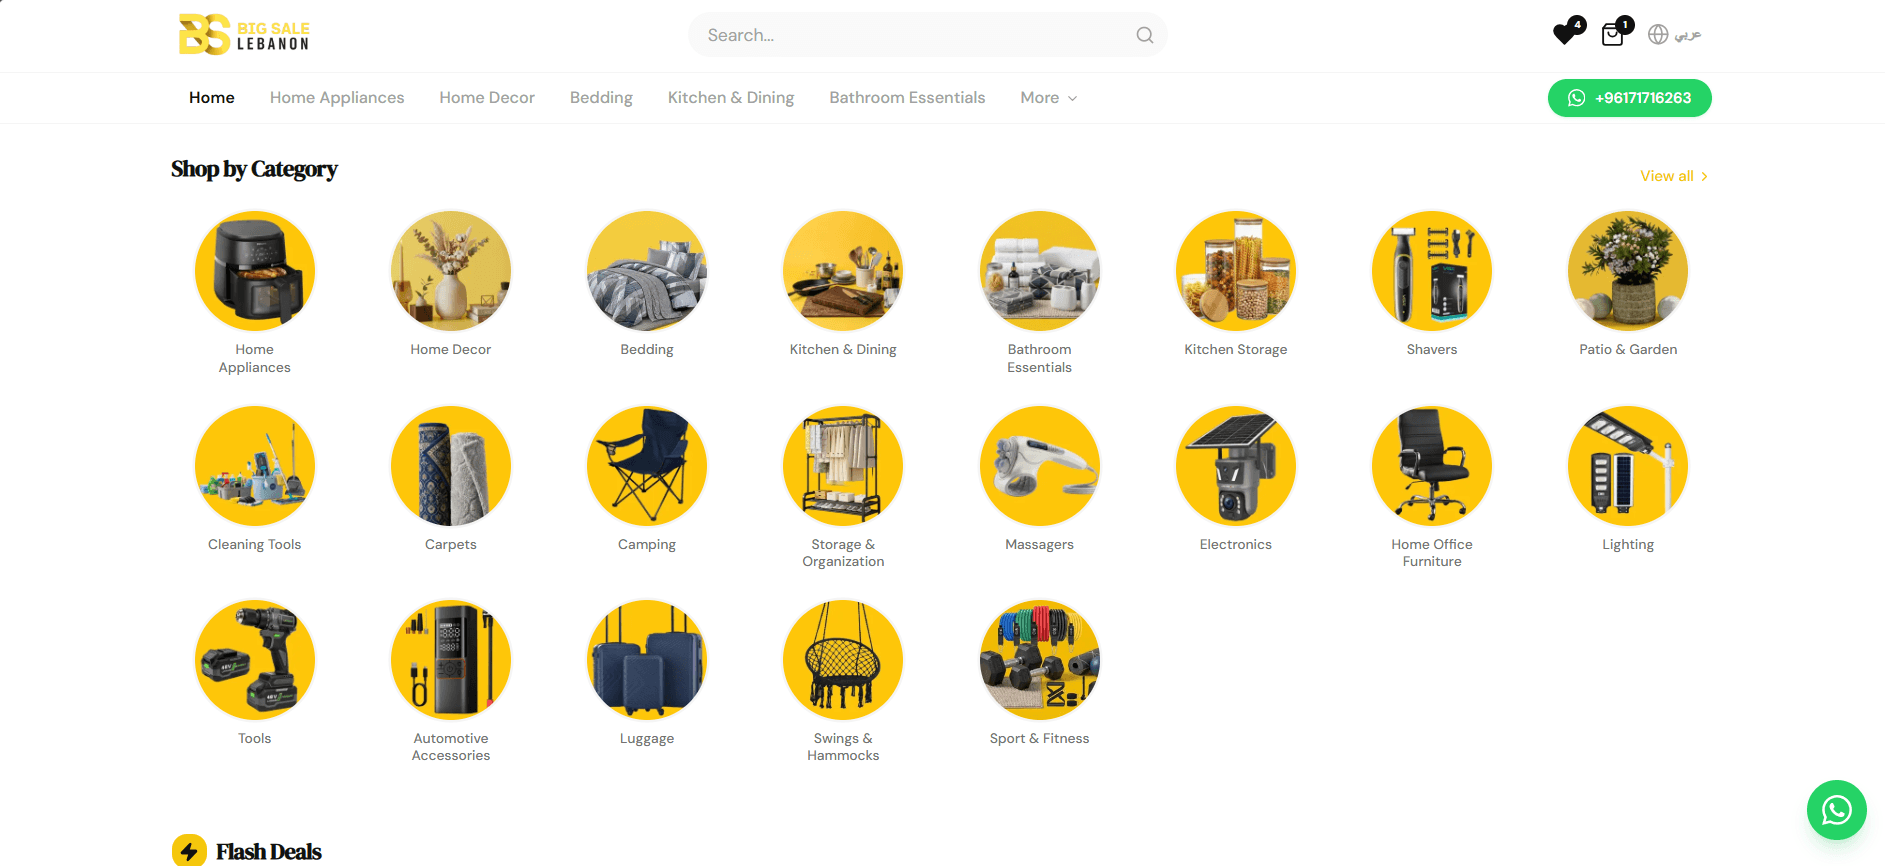The image size is (1885, 866).
Task: Open the Kitchen Storage category circle
Action: (x=1236, y=271)
